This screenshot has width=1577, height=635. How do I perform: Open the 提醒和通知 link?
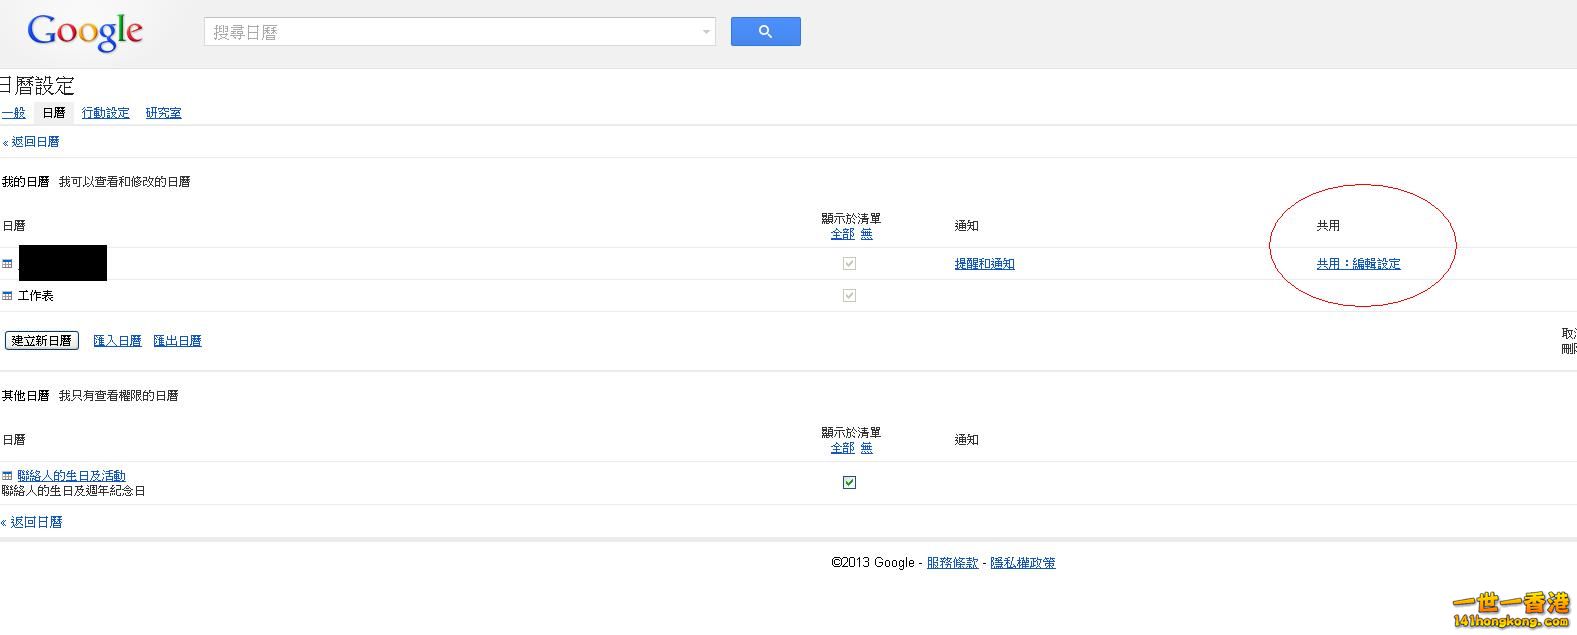(x=984, y=264)
